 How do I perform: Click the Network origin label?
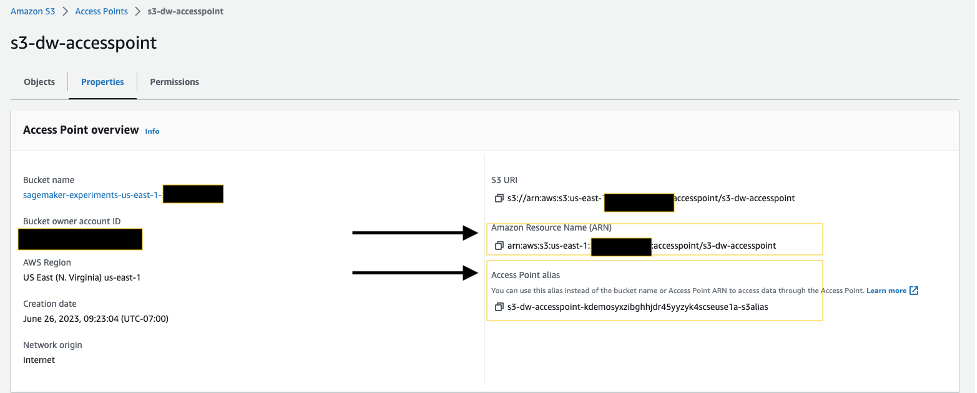pos(52,345)
